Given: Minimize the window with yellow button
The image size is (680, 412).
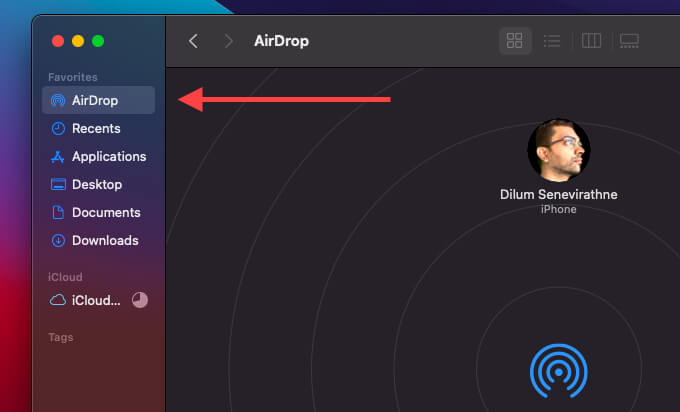Looking at the screenshot, I should (x=78, y=41).
